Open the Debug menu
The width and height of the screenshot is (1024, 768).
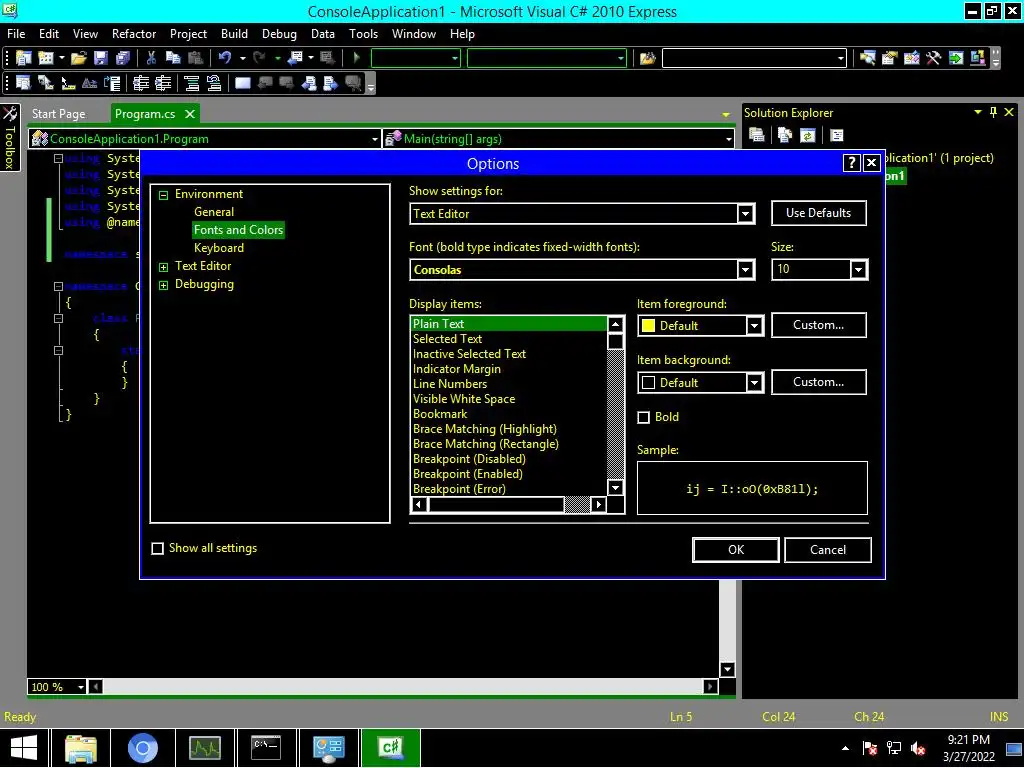point(279,34)
